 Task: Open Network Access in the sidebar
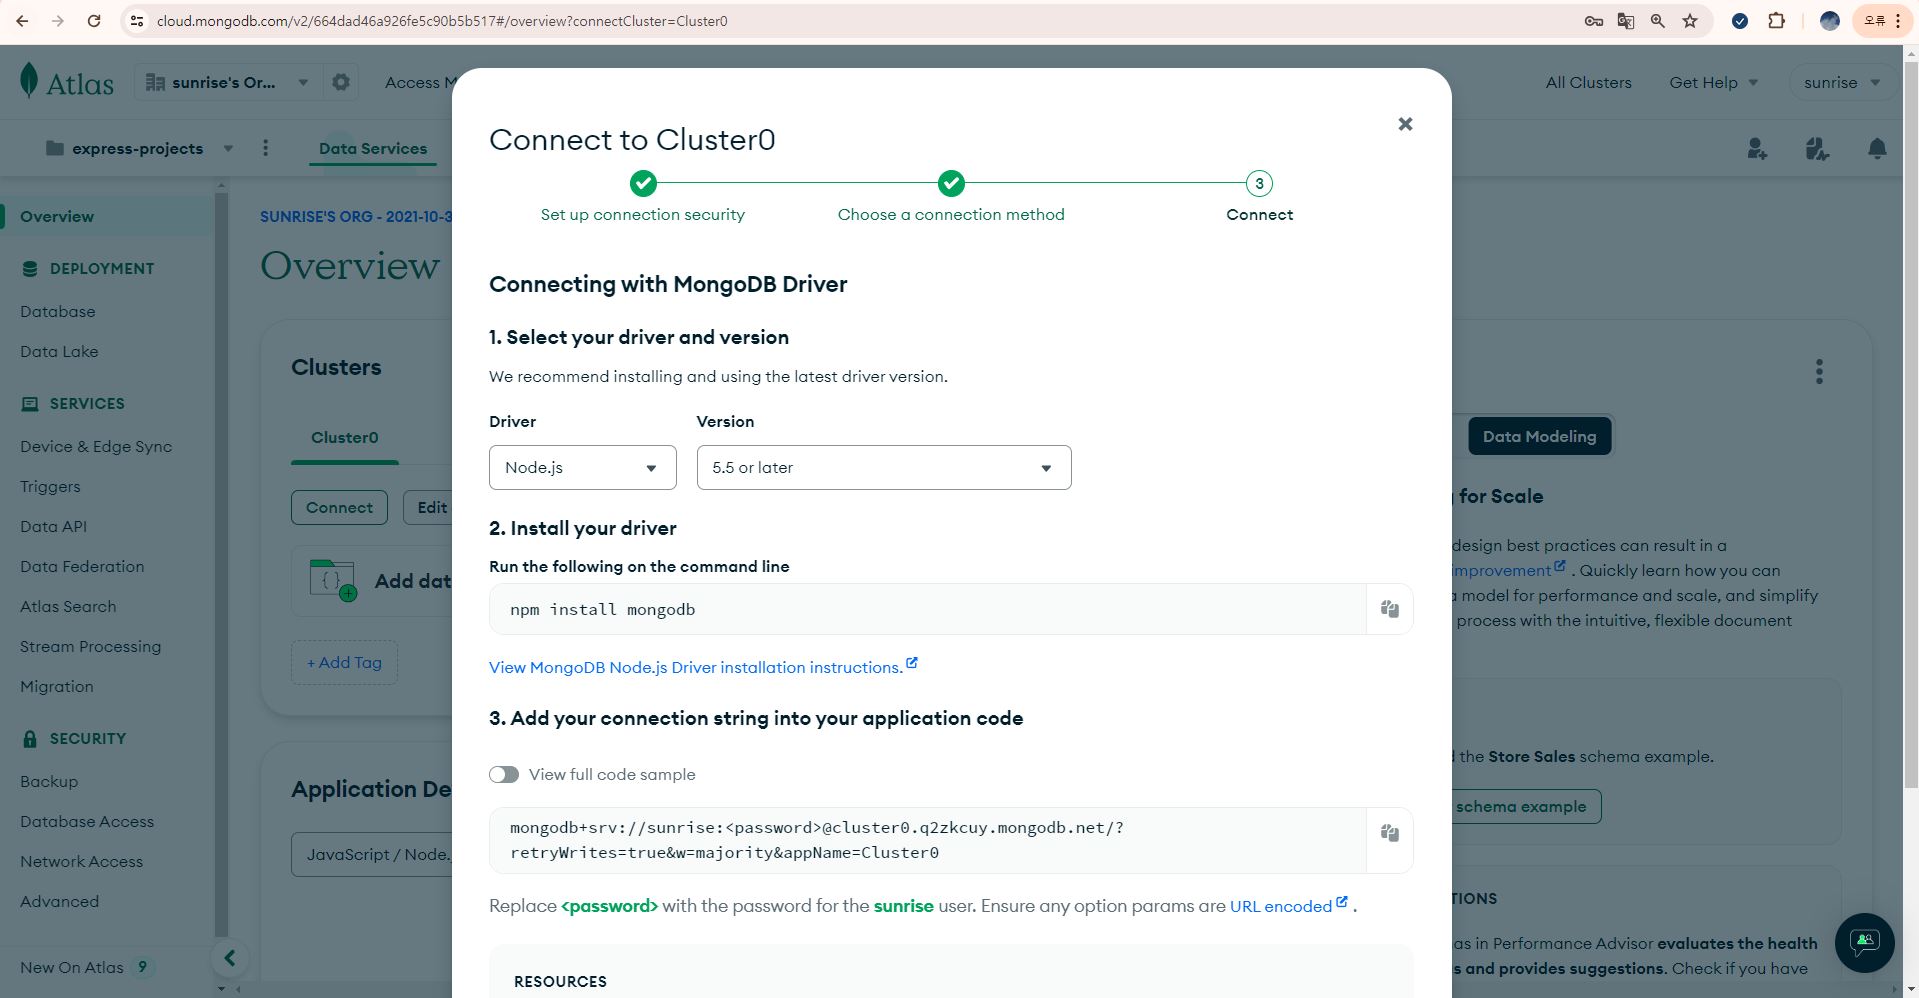(81, 861)
